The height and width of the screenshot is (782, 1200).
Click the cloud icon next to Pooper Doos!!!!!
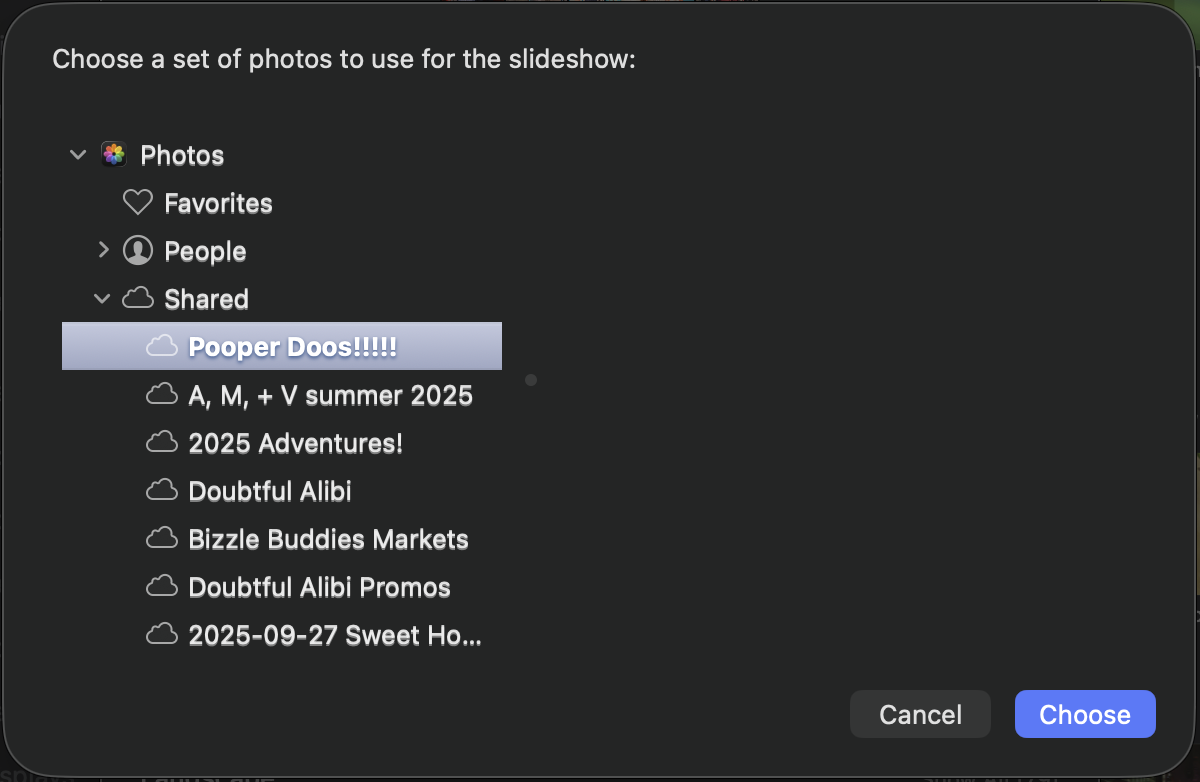tap(161, 347)
